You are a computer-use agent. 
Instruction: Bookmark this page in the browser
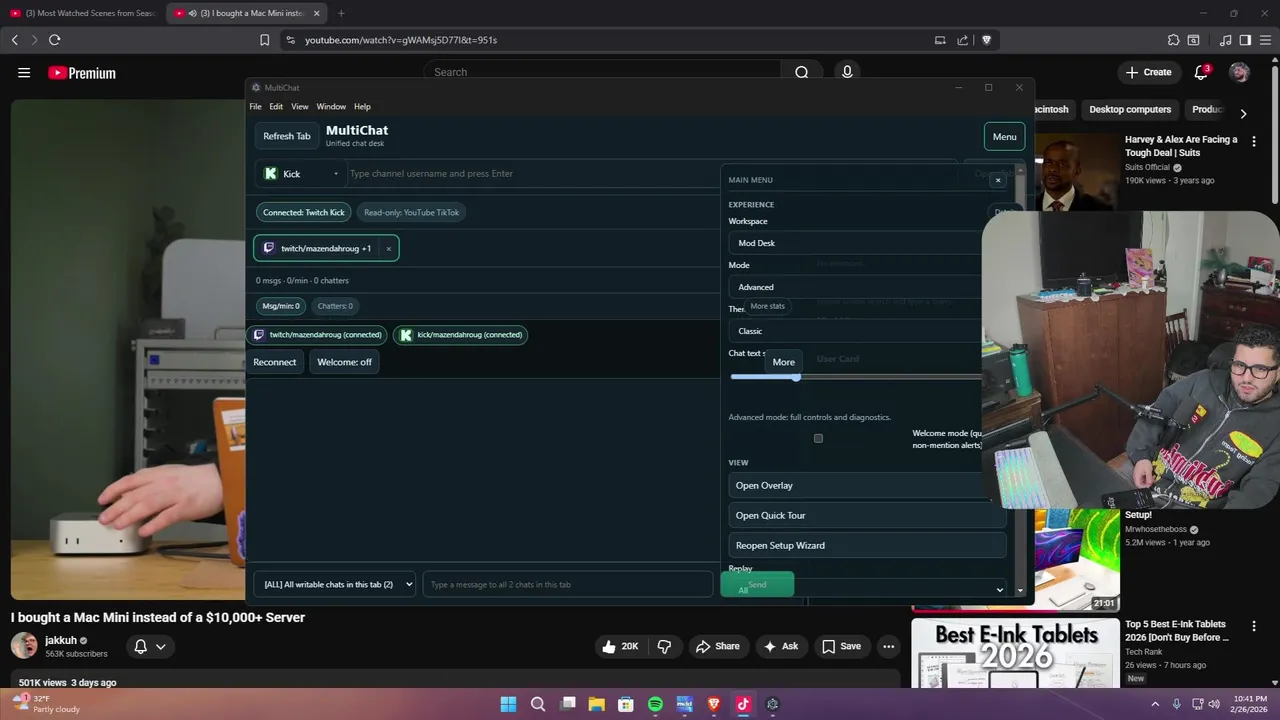tap(264, 40)
